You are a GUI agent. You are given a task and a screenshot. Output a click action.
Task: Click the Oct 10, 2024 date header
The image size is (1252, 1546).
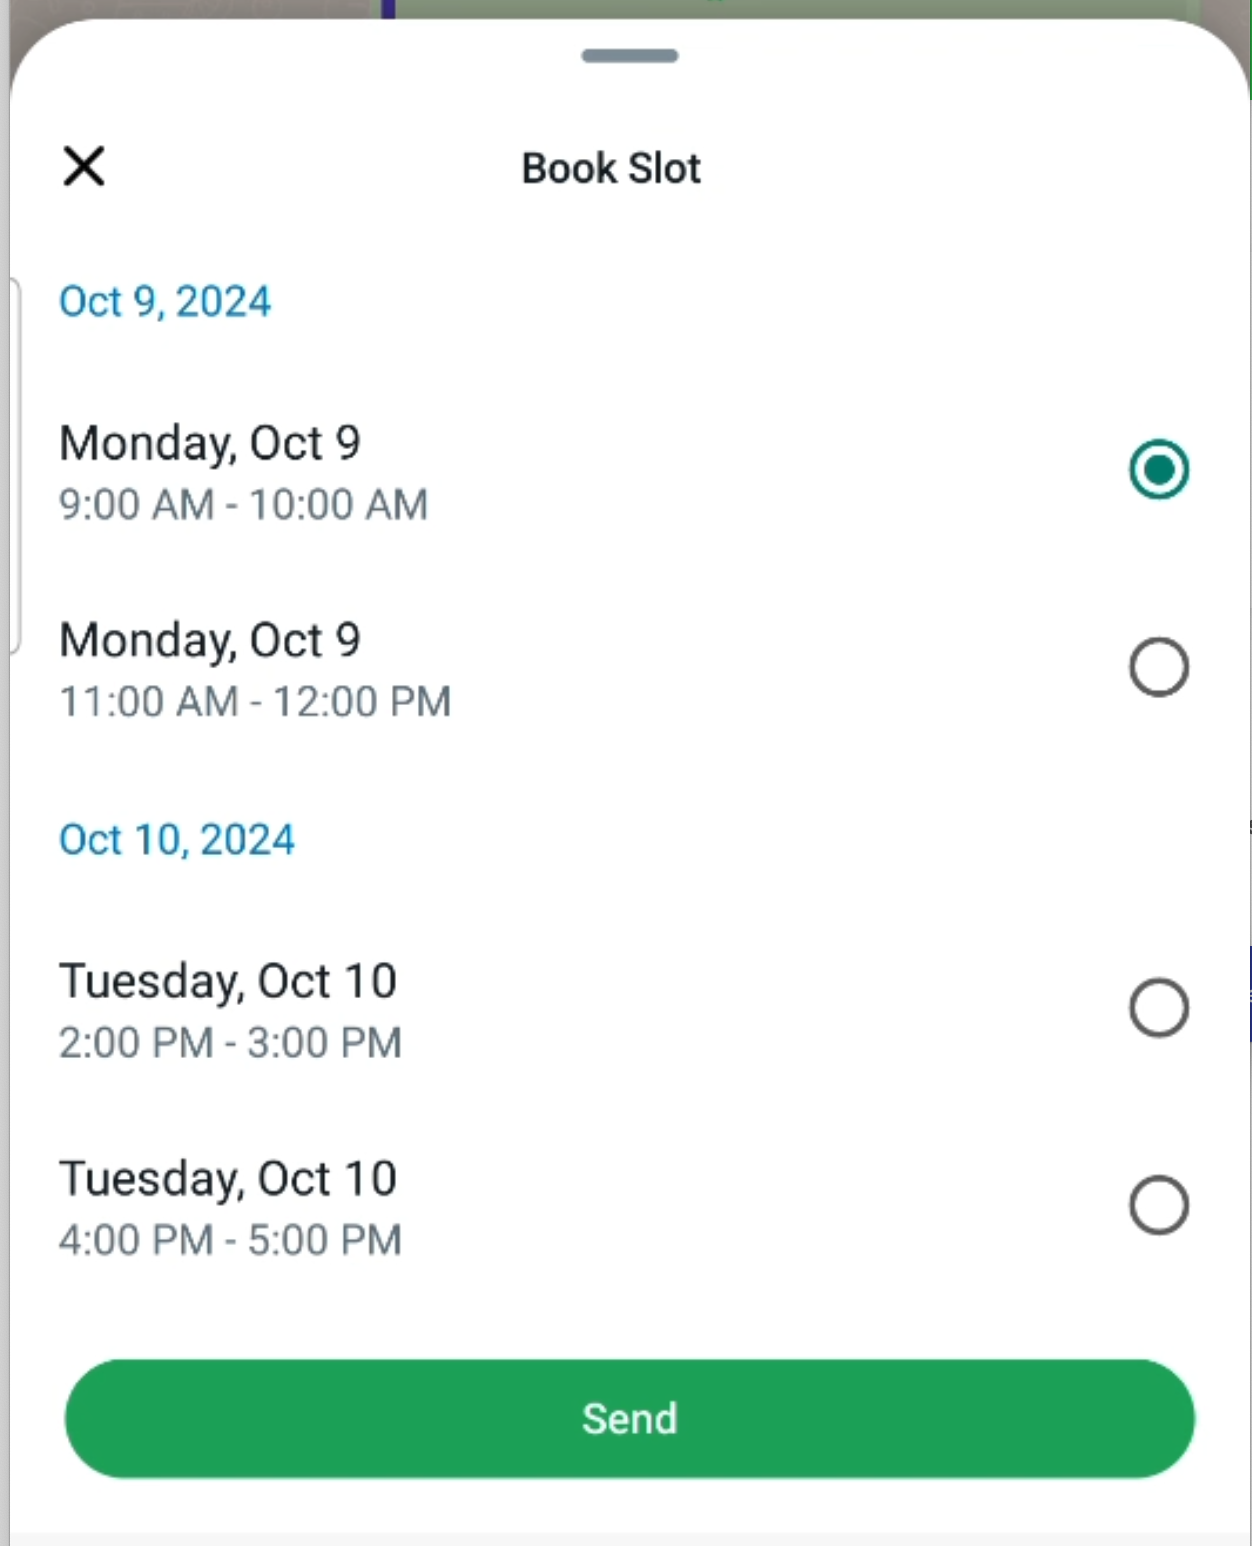(177, 840)
